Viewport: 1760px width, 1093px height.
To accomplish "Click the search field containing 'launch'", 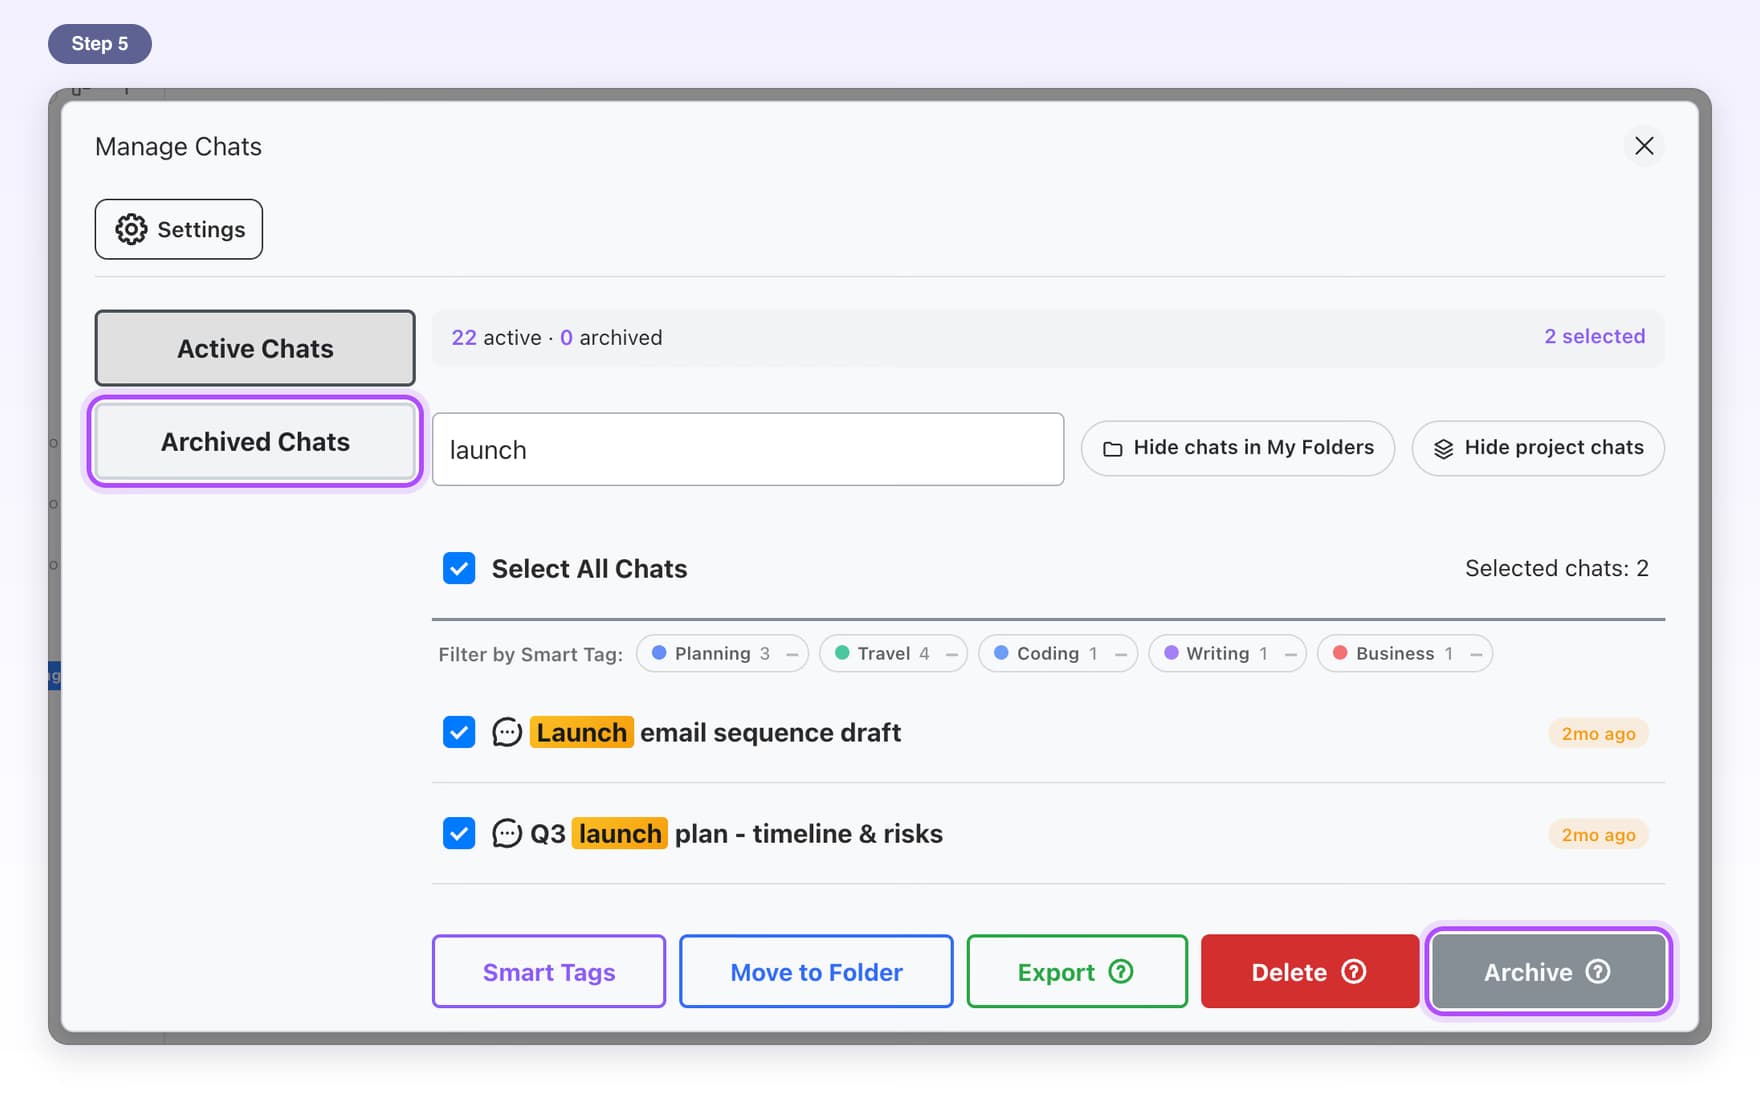I will (748, 449).
